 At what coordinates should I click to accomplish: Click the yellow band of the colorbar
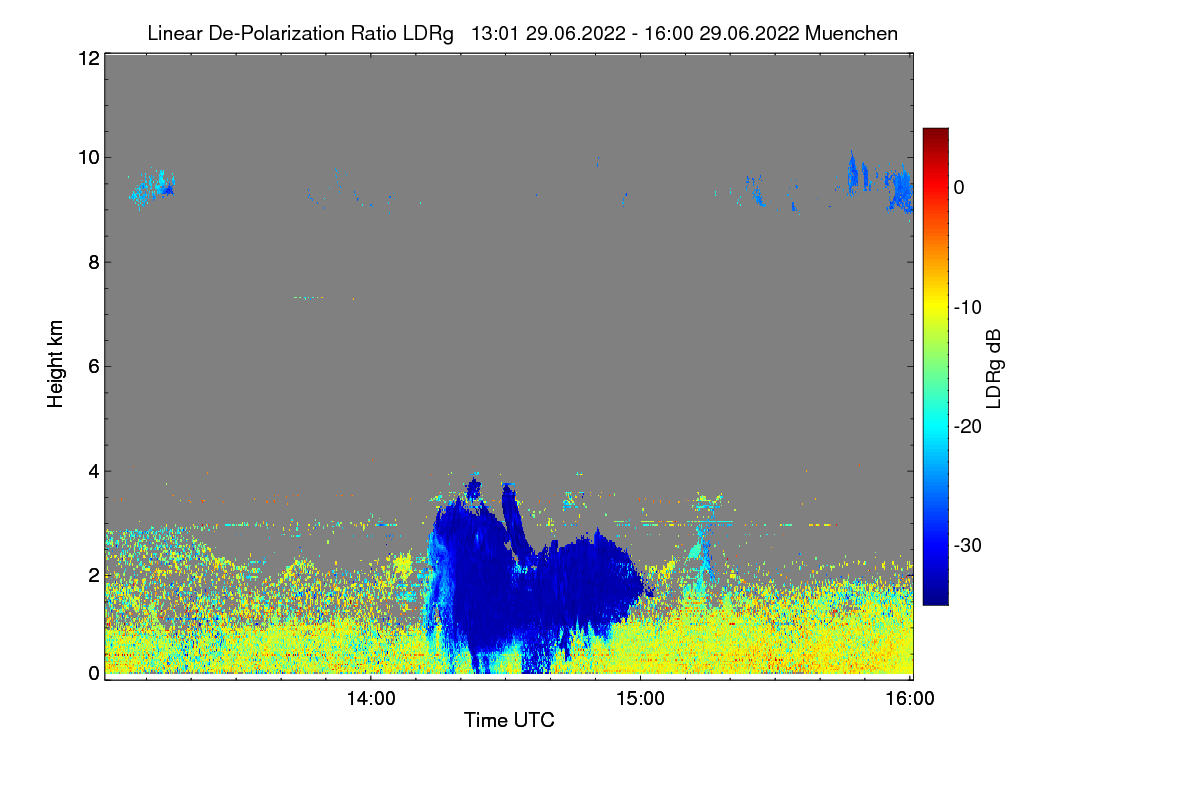pos(935,307)
